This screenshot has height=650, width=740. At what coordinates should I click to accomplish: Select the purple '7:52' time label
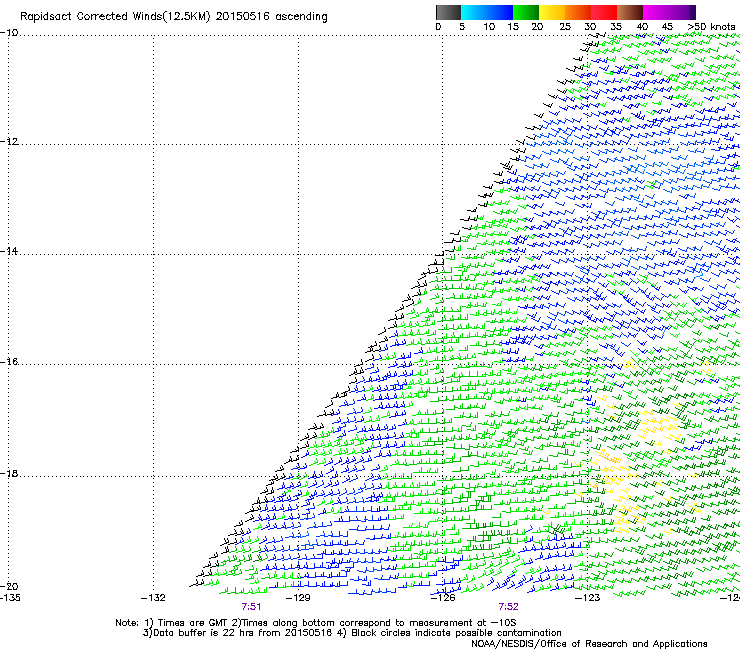point(508,607)
